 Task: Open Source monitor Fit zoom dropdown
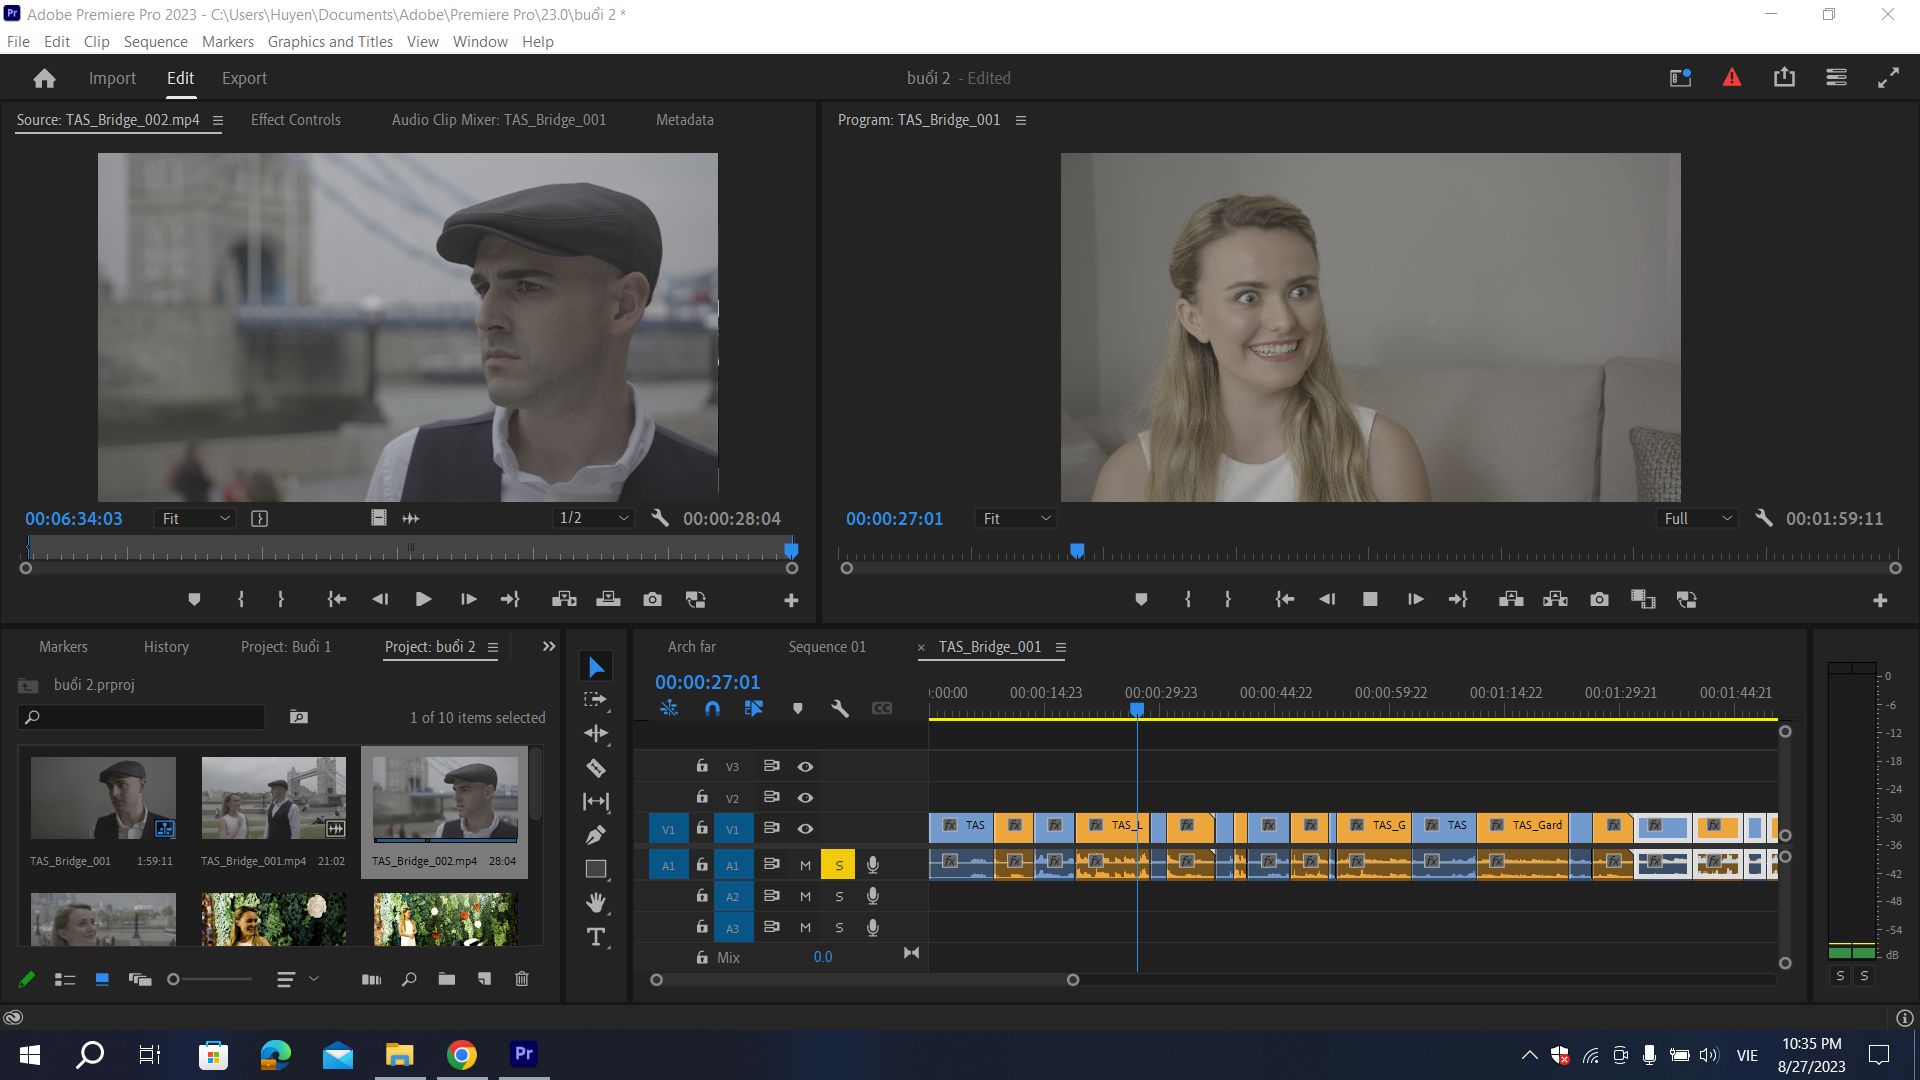196,518
